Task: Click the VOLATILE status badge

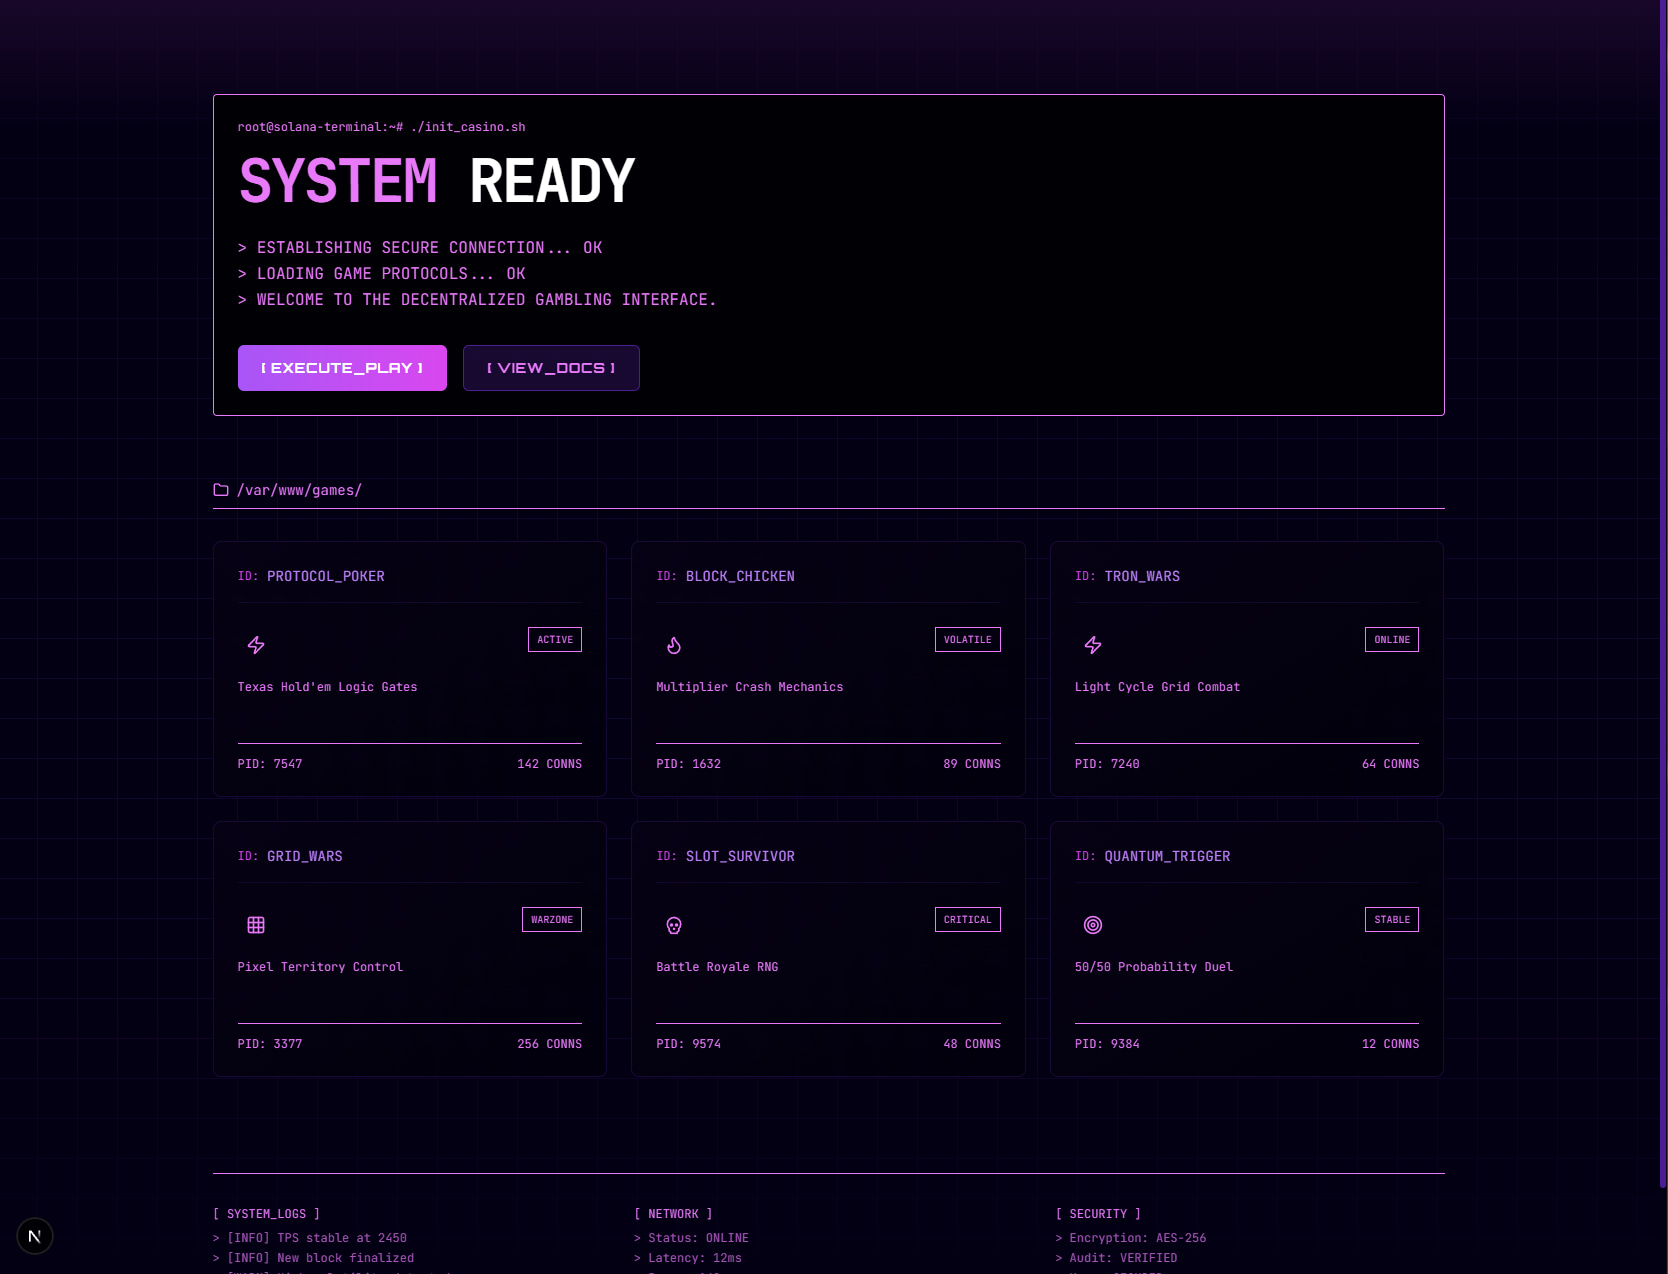Action: (x=968, y=640)
